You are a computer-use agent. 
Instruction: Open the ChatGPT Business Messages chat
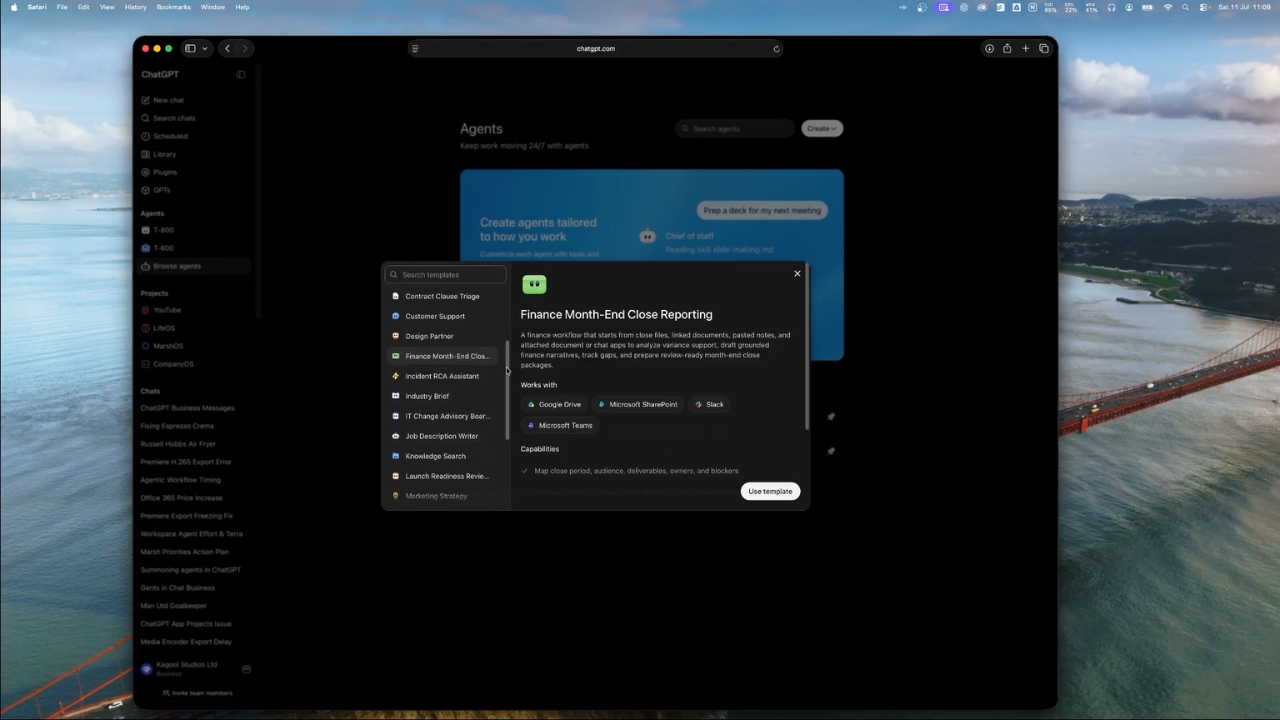click(x=187, y=408)
